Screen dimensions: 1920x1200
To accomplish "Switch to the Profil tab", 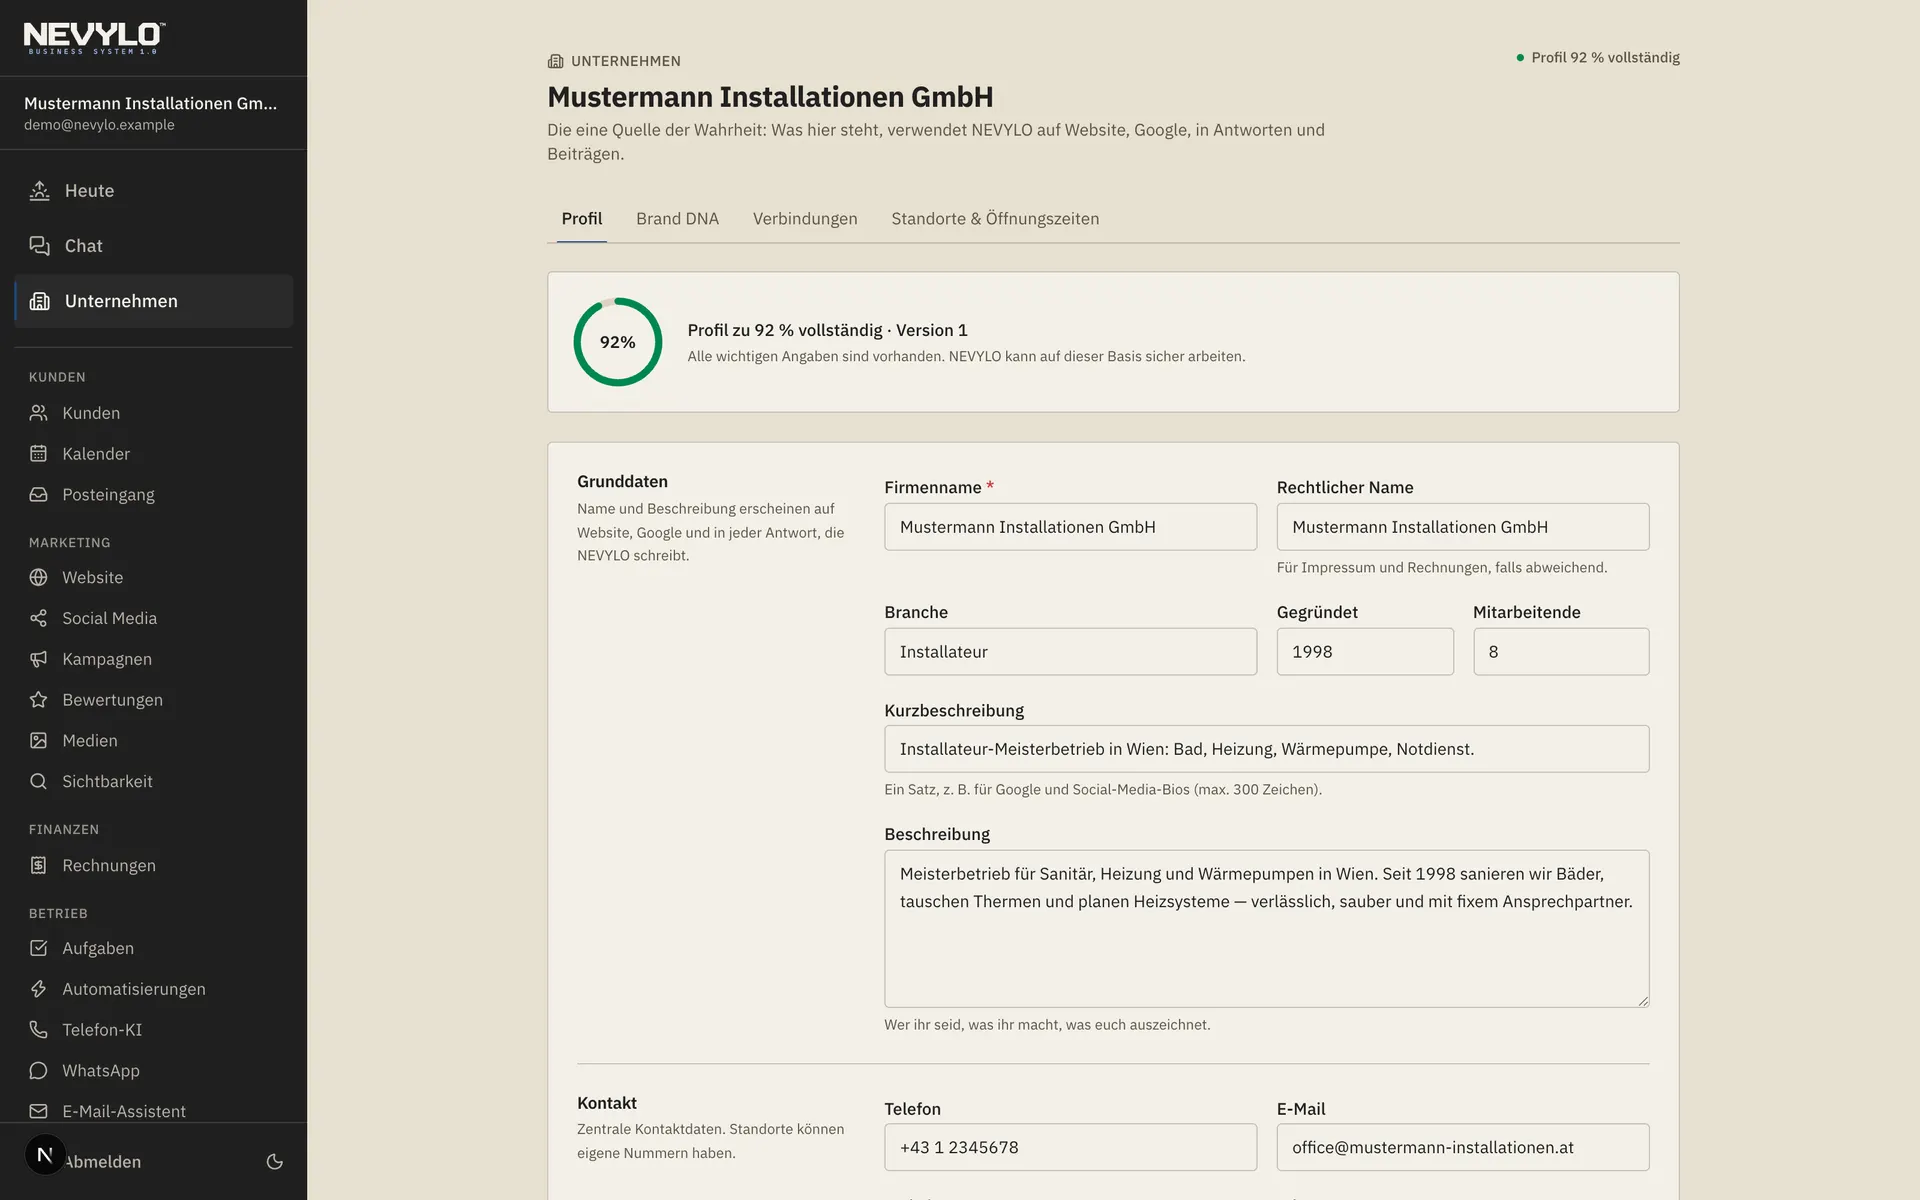I will (582, 219).
